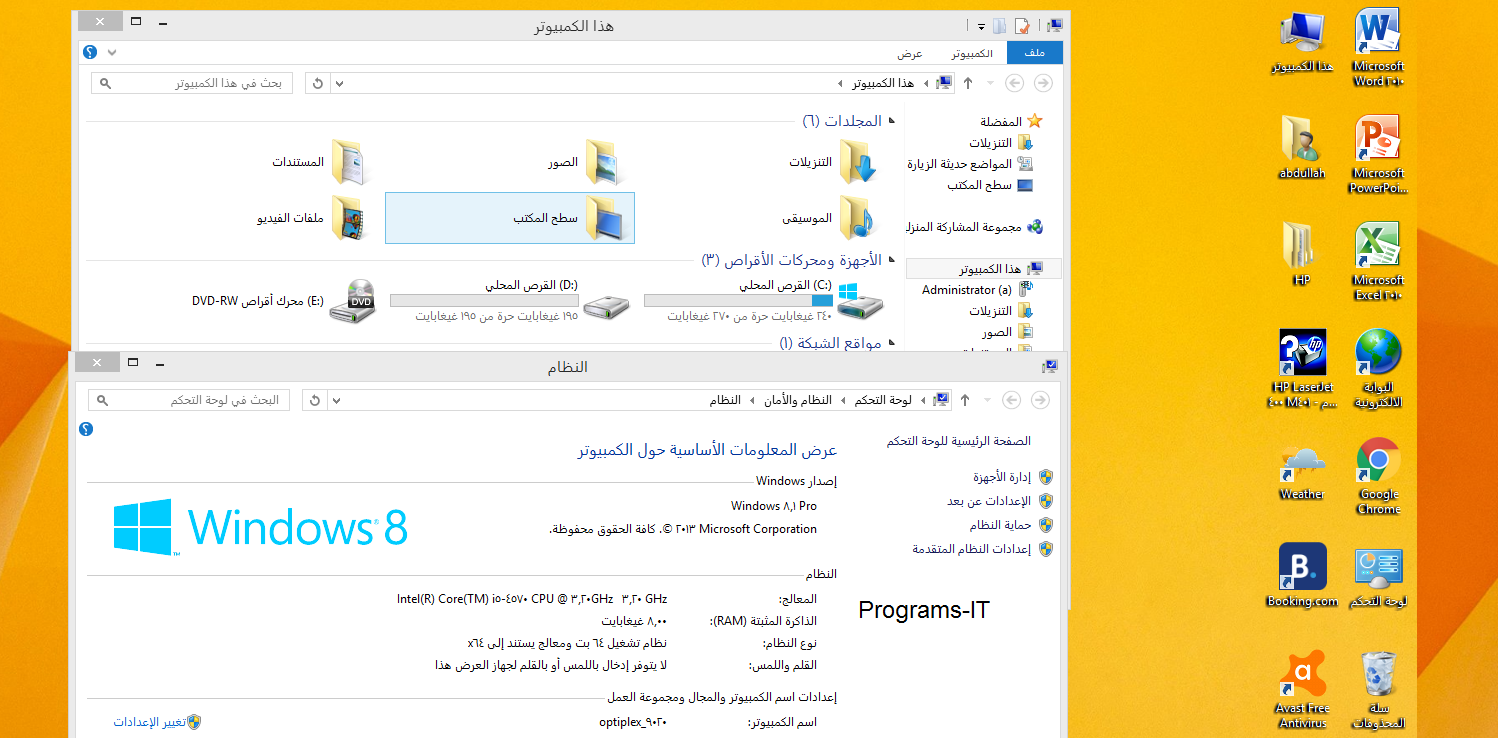Expand the ribbon chevron beside help icon
The height and width of the screenshot is (738, 1498).
tap(112, 52)
